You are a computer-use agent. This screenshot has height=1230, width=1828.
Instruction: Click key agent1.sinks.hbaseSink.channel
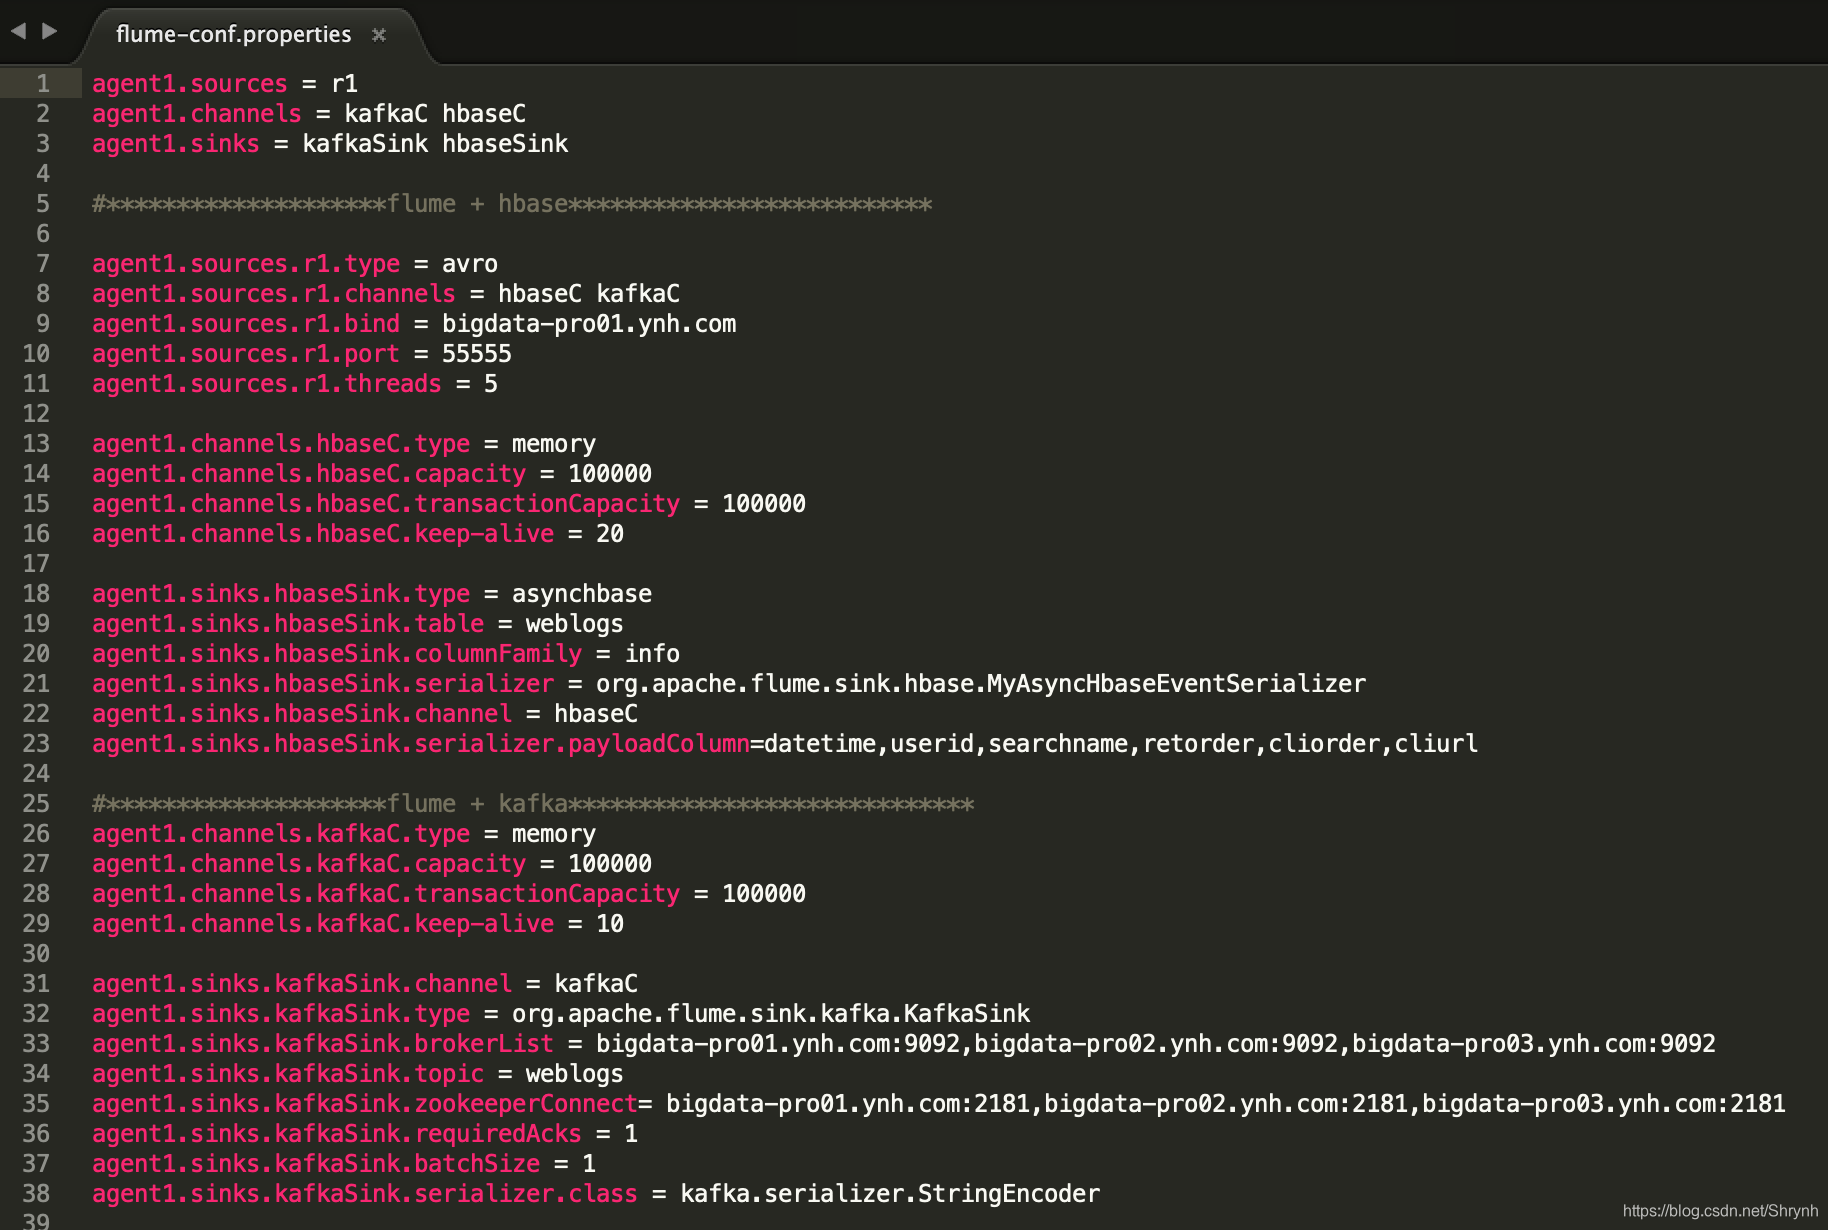(302, 713)
